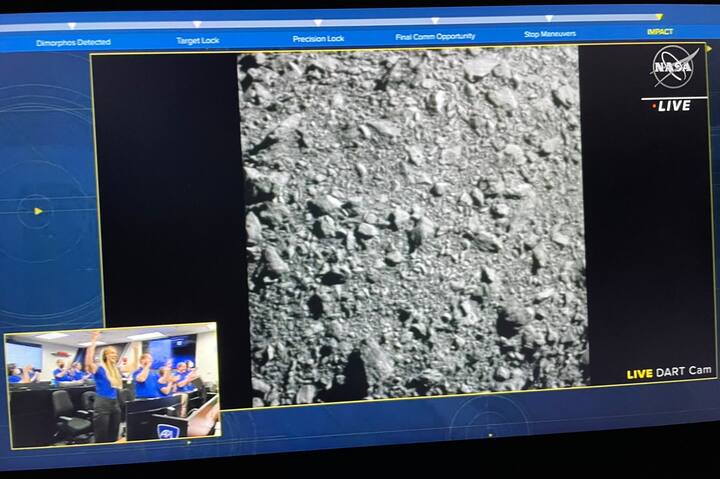Screen dimensions: 720x479
Task: Open the mission control picture-in-picture feed
Action: [x=111, y=384]
